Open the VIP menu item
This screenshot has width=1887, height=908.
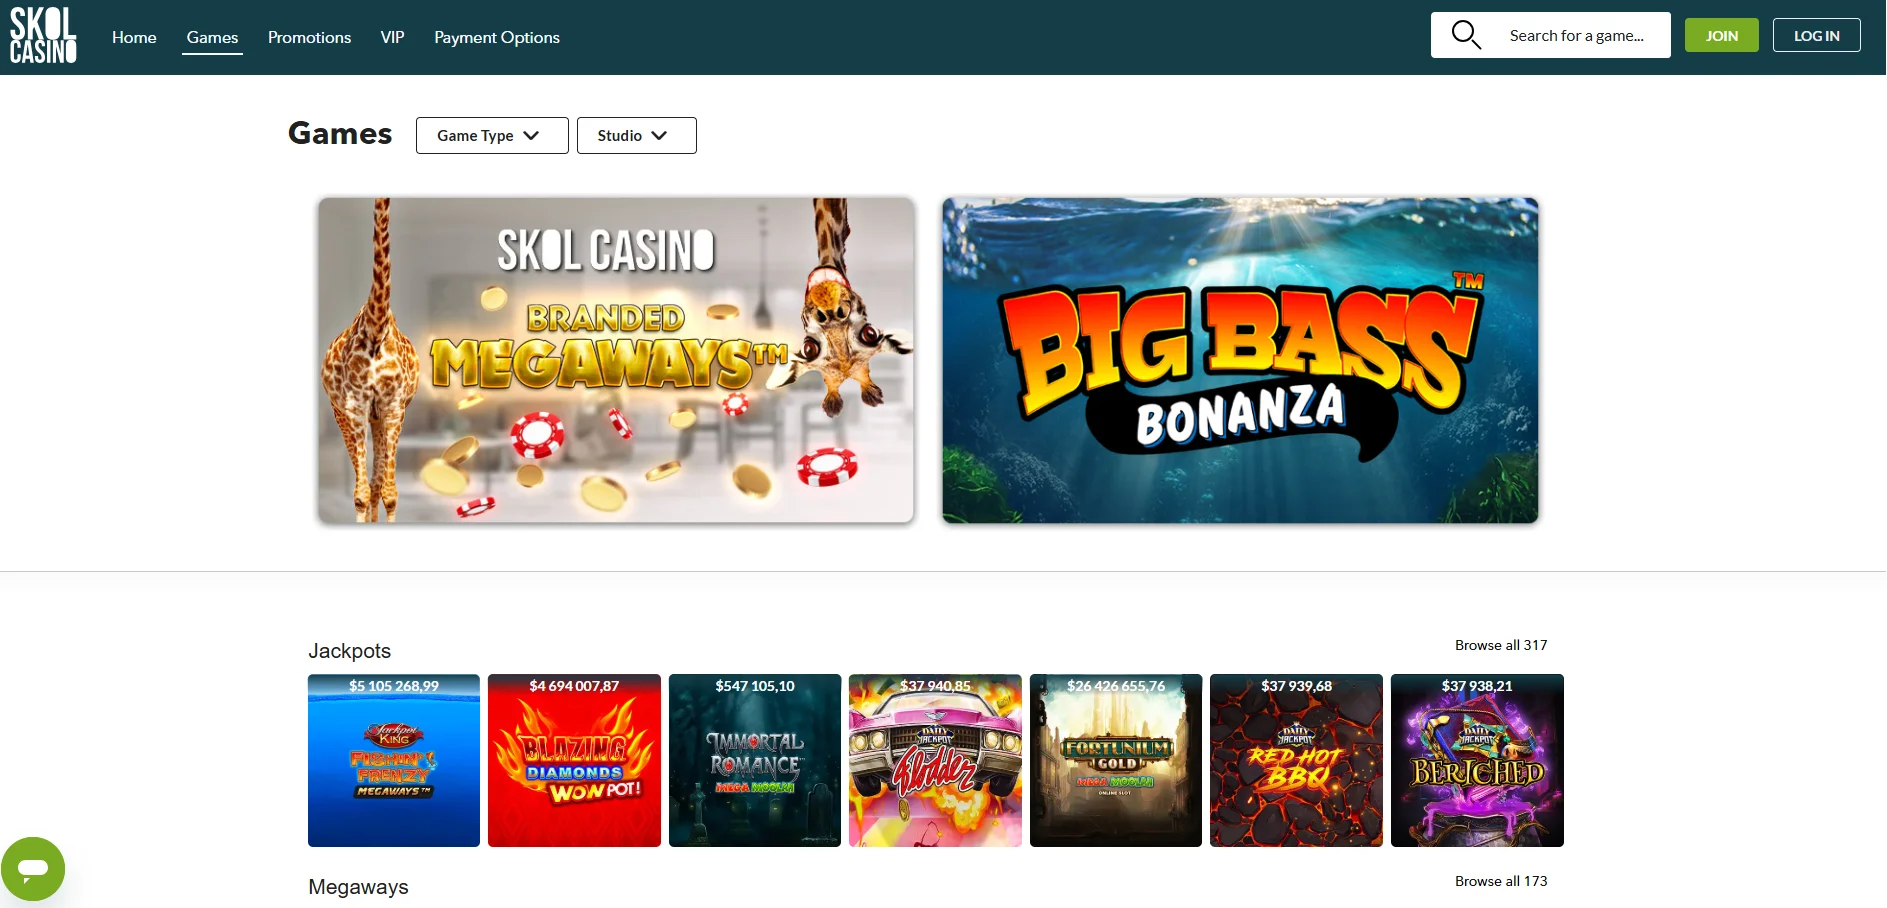[x=392, y=37]
